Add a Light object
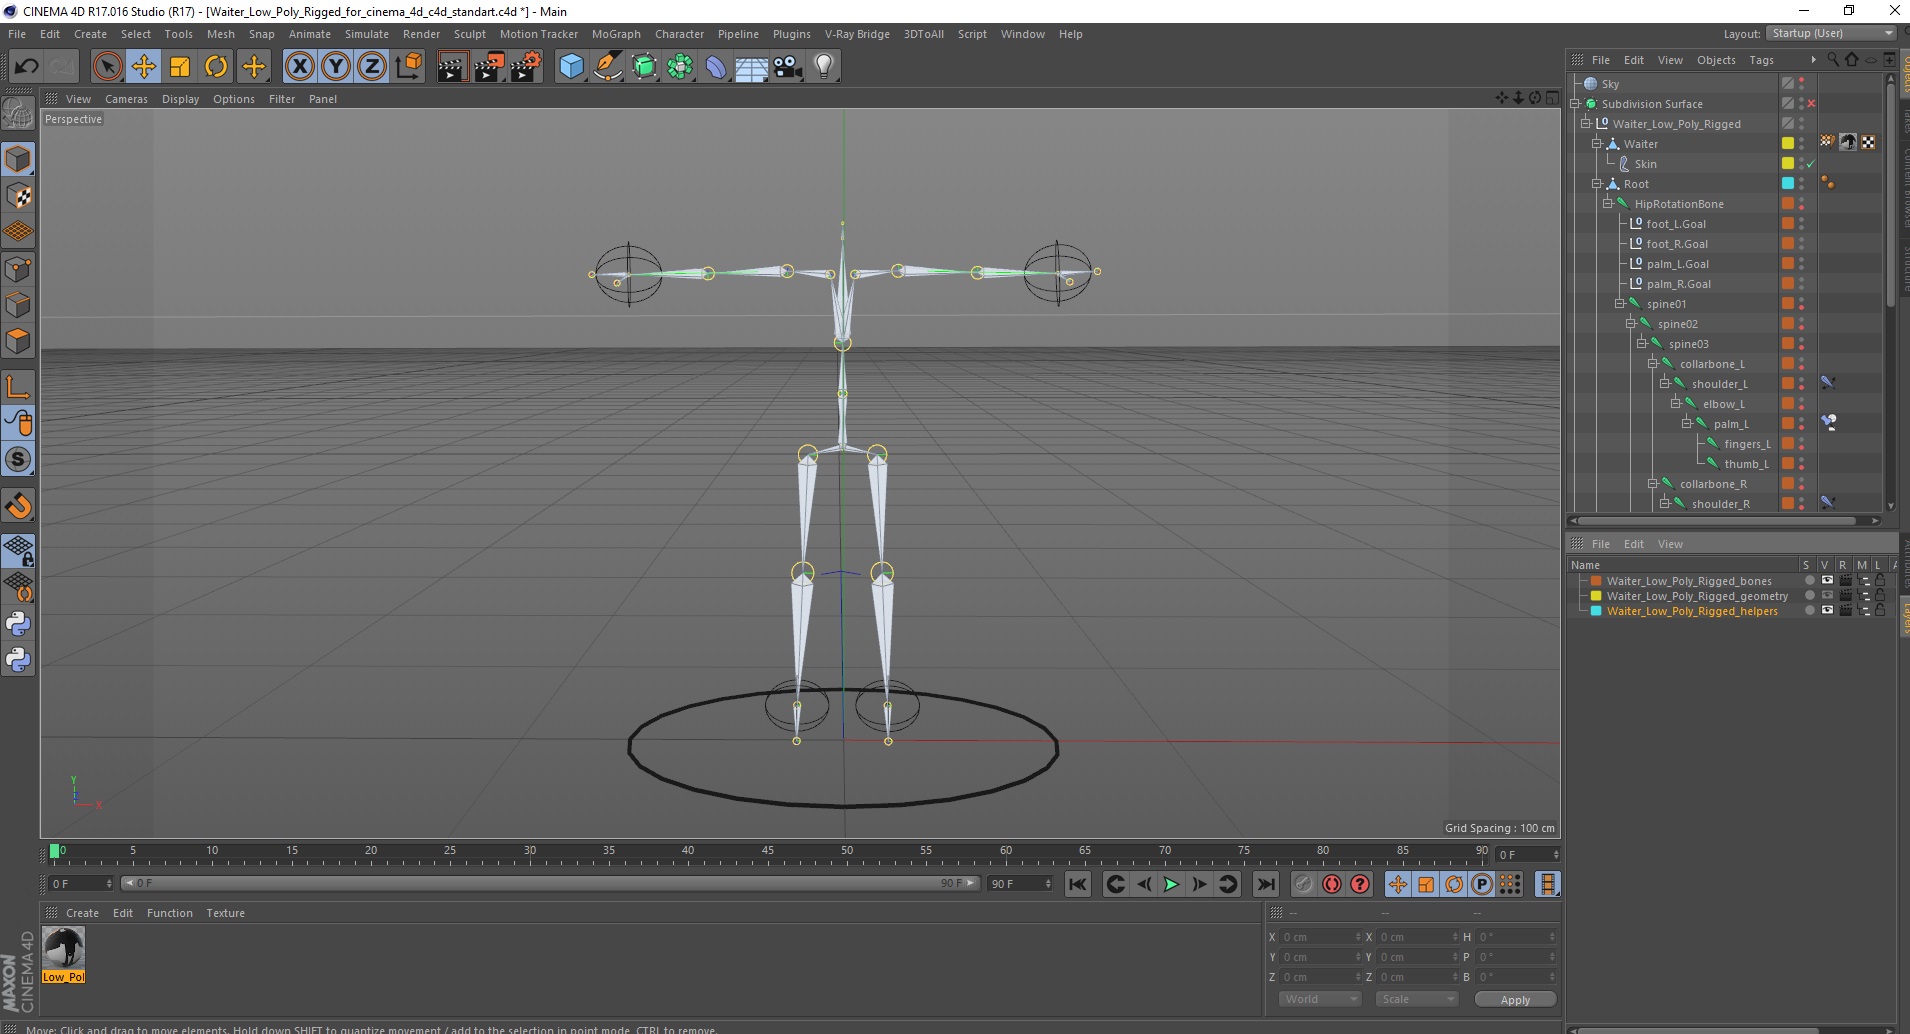Image resolution: width=1910 pixels, height=1034 pixels. click(x=824, y=67)
